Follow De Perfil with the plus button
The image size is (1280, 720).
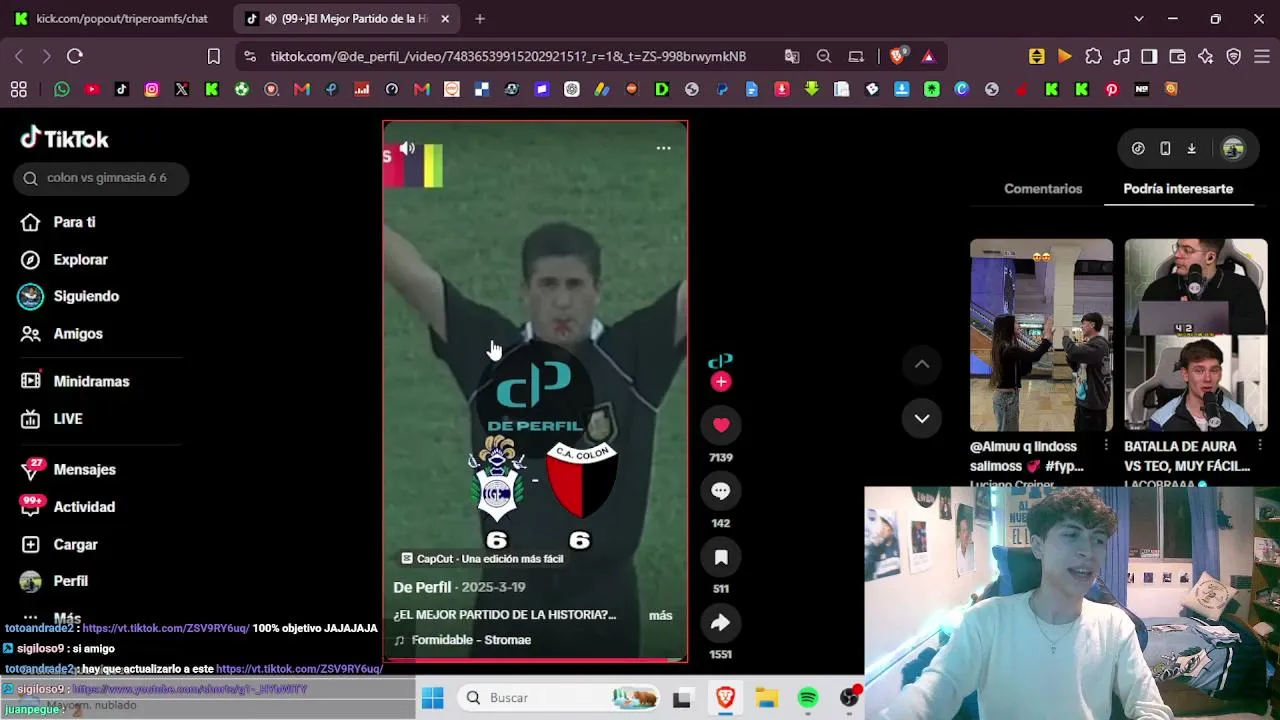[721, 381]
